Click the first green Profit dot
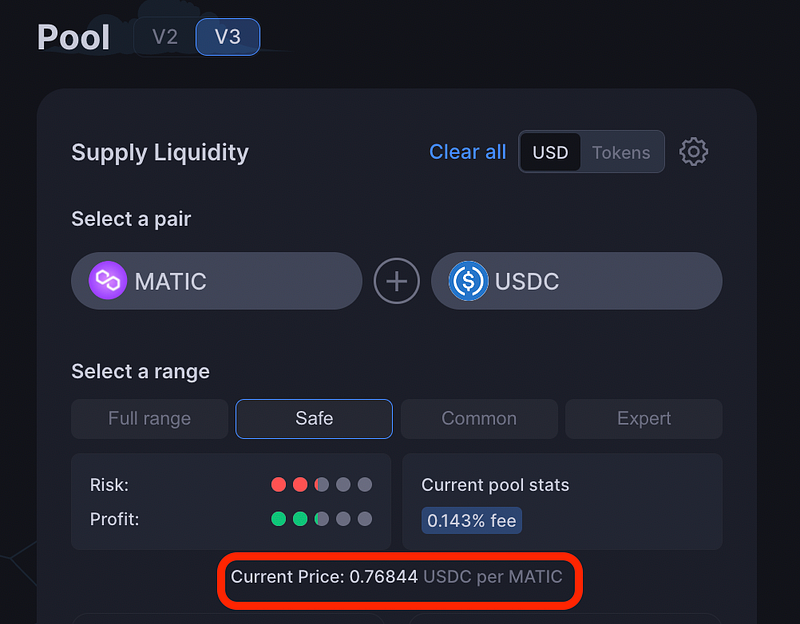Image resolution: width=800 pixels, height=624 pixels. [279, 519]
